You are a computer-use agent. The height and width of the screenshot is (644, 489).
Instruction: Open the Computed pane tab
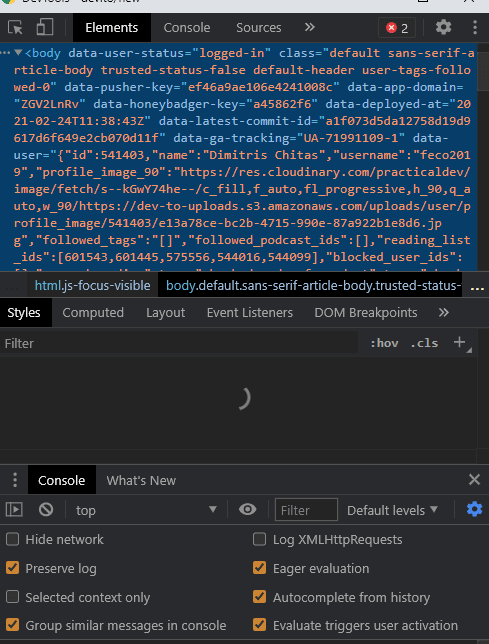pyautogui.click(x=93, y=313)
